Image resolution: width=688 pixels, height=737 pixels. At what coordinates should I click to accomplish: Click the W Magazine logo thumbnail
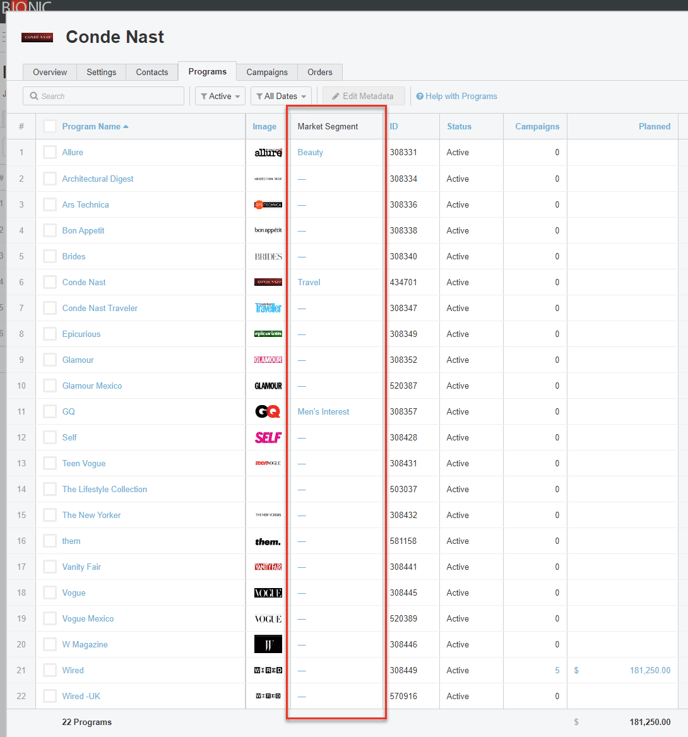point(268,645)
